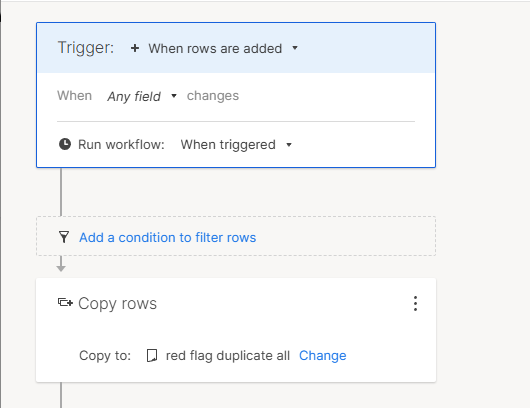Click the Copy rows action icon
This screenshot has height=408, width=530.
[x=65, y=302]
